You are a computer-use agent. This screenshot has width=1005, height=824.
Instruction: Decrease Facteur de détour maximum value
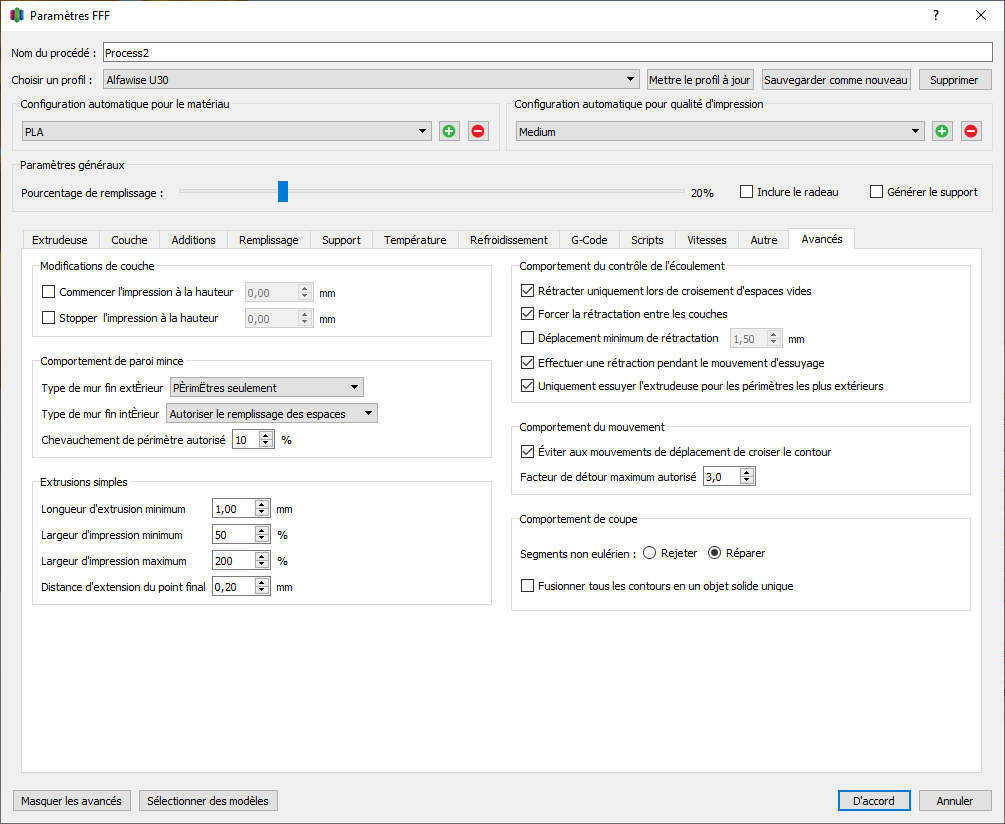point(747,481)
